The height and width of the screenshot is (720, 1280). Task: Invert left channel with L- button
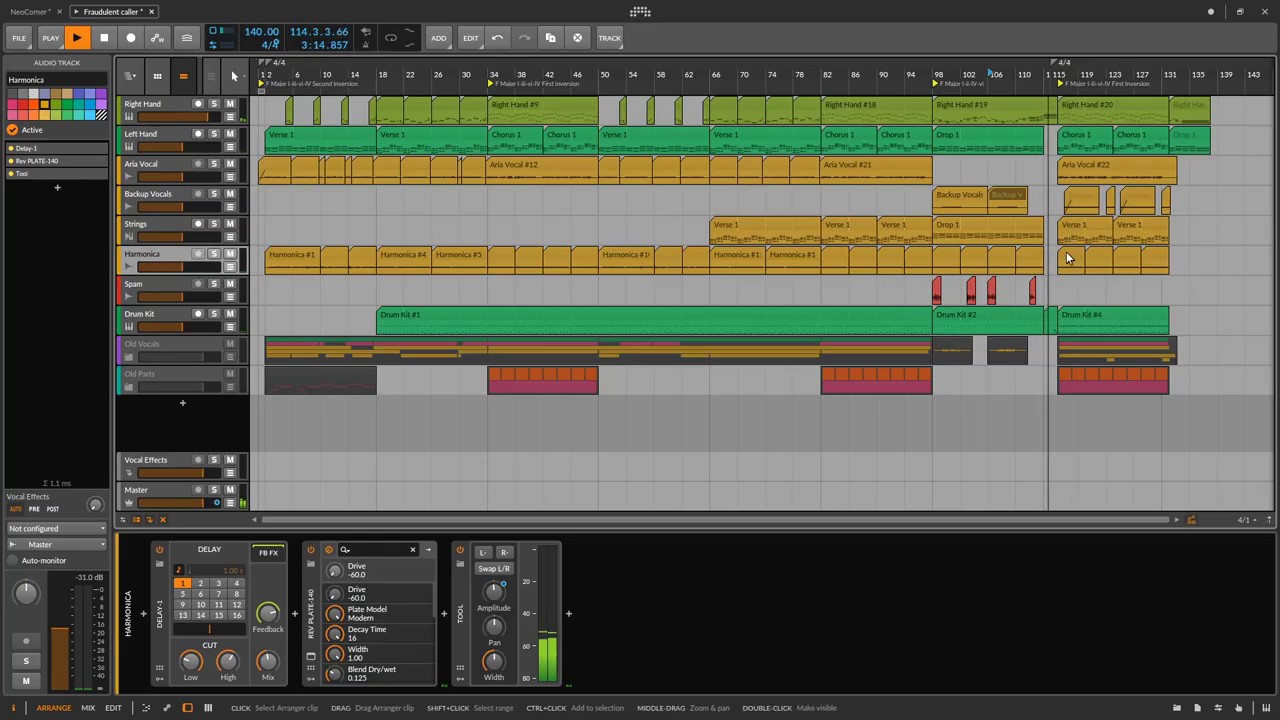(x=483, y=552)
